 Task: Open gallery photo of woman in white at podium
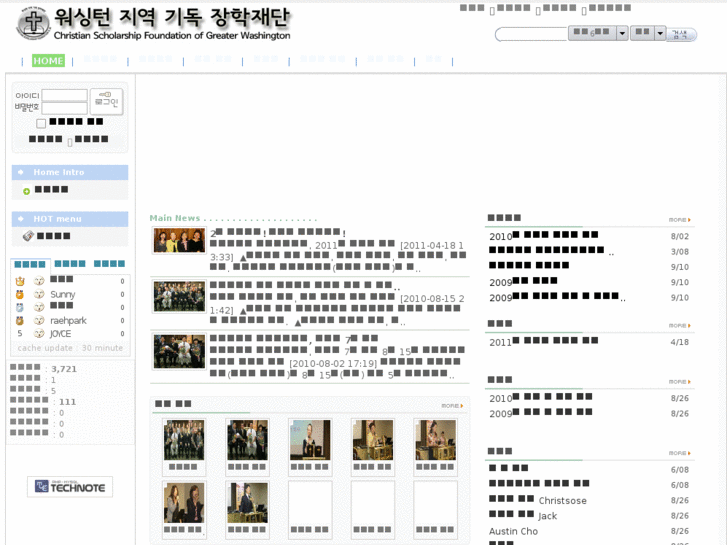click(310, 440)
